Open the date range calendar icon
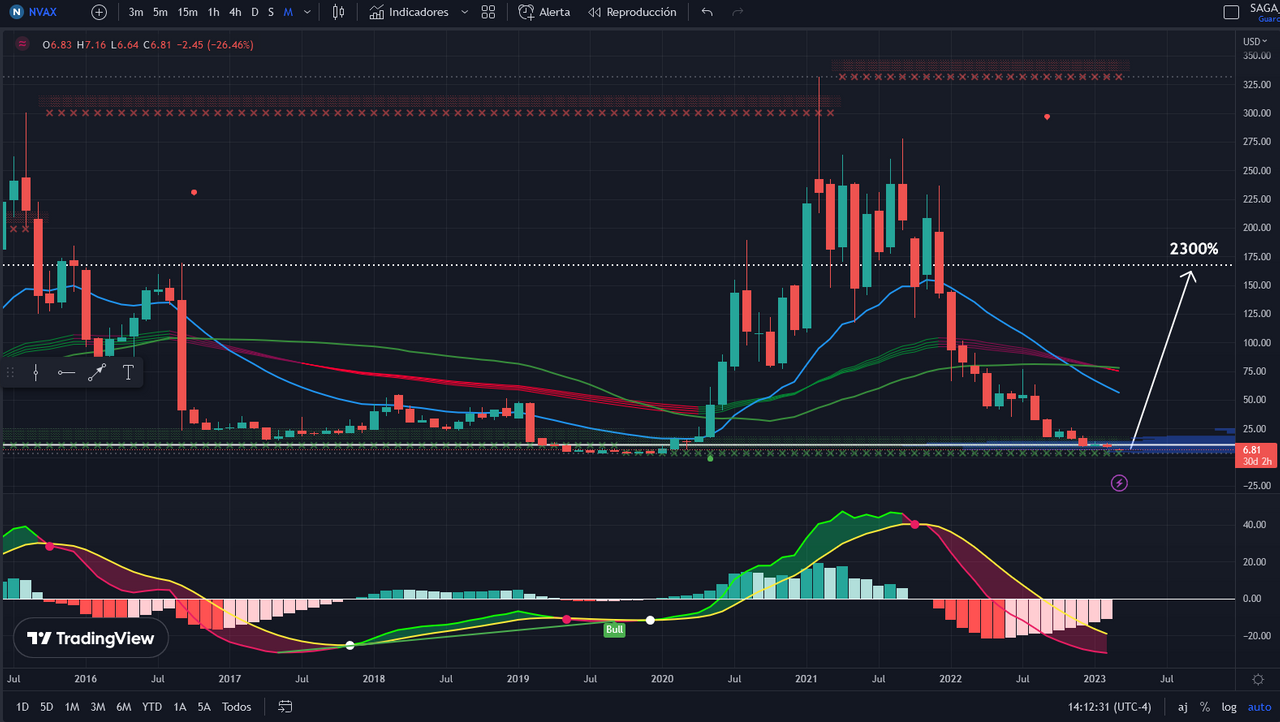This screenshot has width=1280, height=722. (285, 707)
